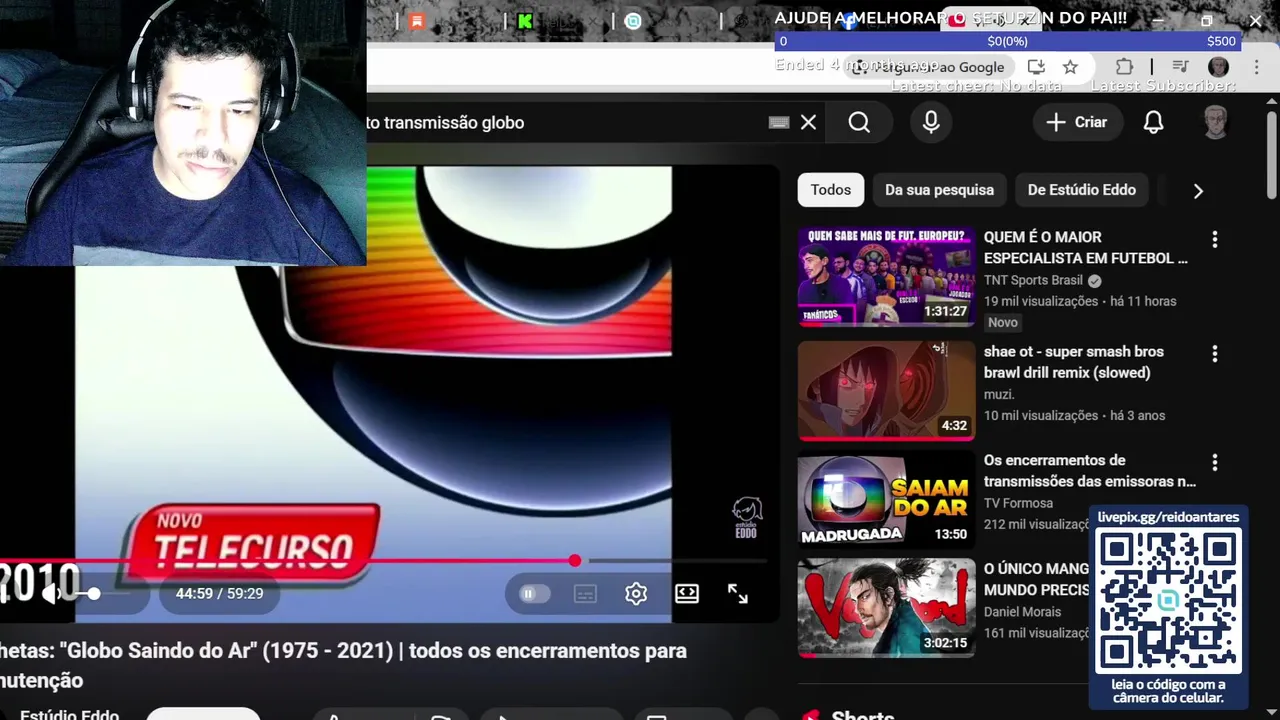
Task: Open options for TNT Sports Brasil video
Action: click(1214, 240)
